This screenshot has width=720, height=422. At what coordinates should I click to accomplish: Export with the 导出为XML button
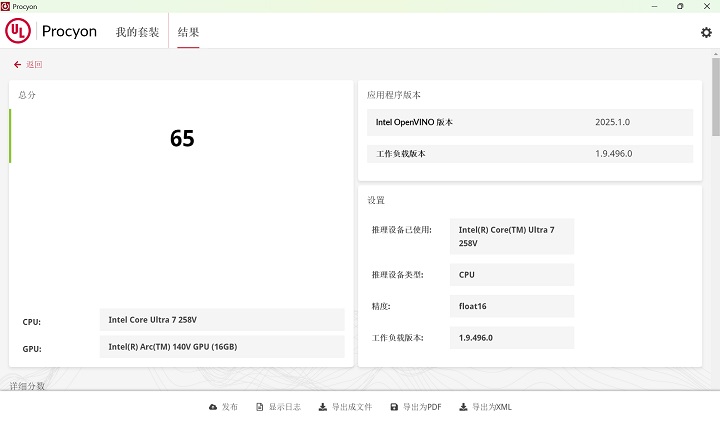pyautogui.click(x=485, y=407)
